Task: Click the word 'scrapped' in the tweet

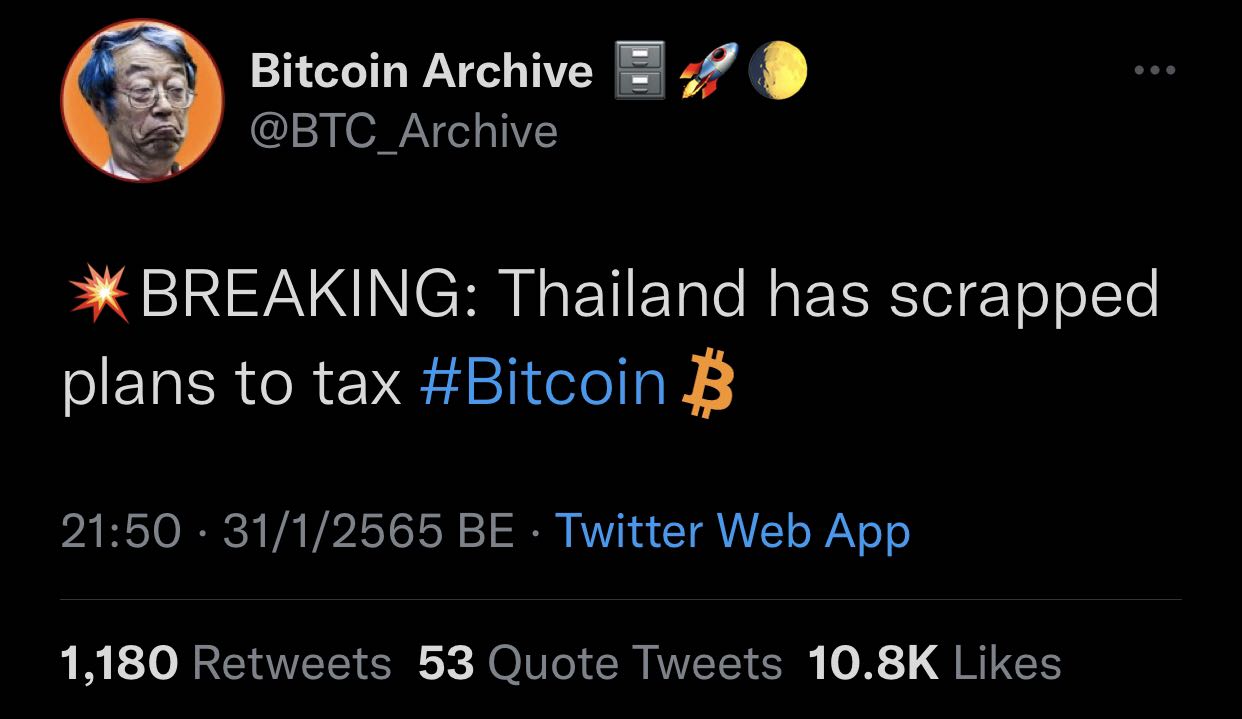Action: coord(1024,295)
